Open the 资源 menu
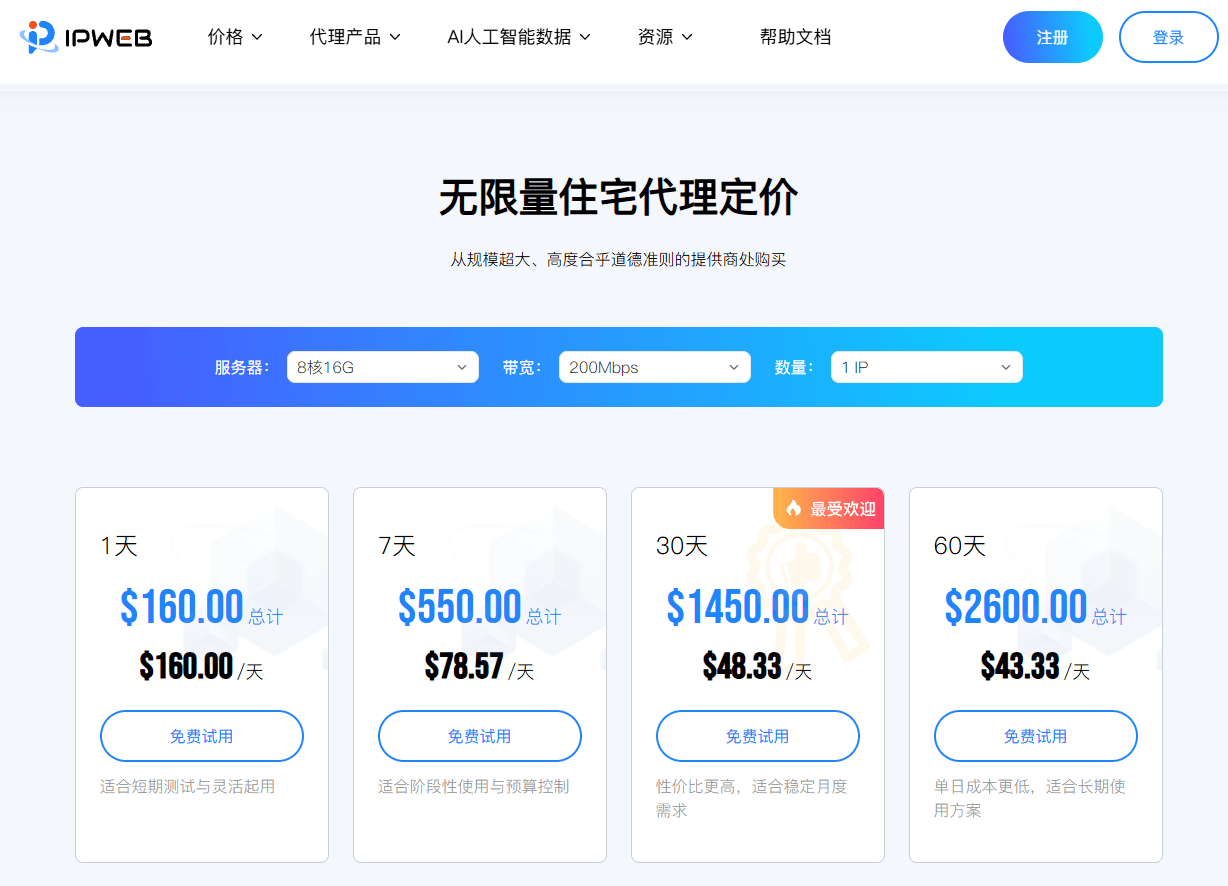 [x=665, y=37]
